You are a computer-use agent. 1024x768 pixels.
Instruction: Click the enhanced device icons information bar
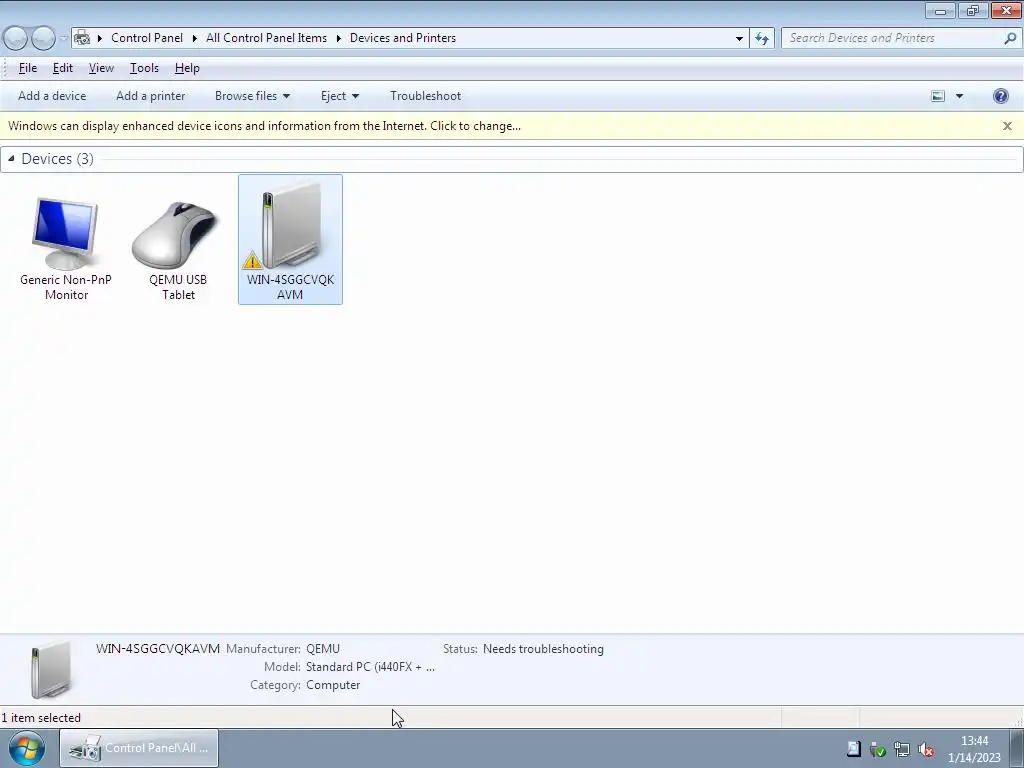pyautogui.click(x=264, y=126)
